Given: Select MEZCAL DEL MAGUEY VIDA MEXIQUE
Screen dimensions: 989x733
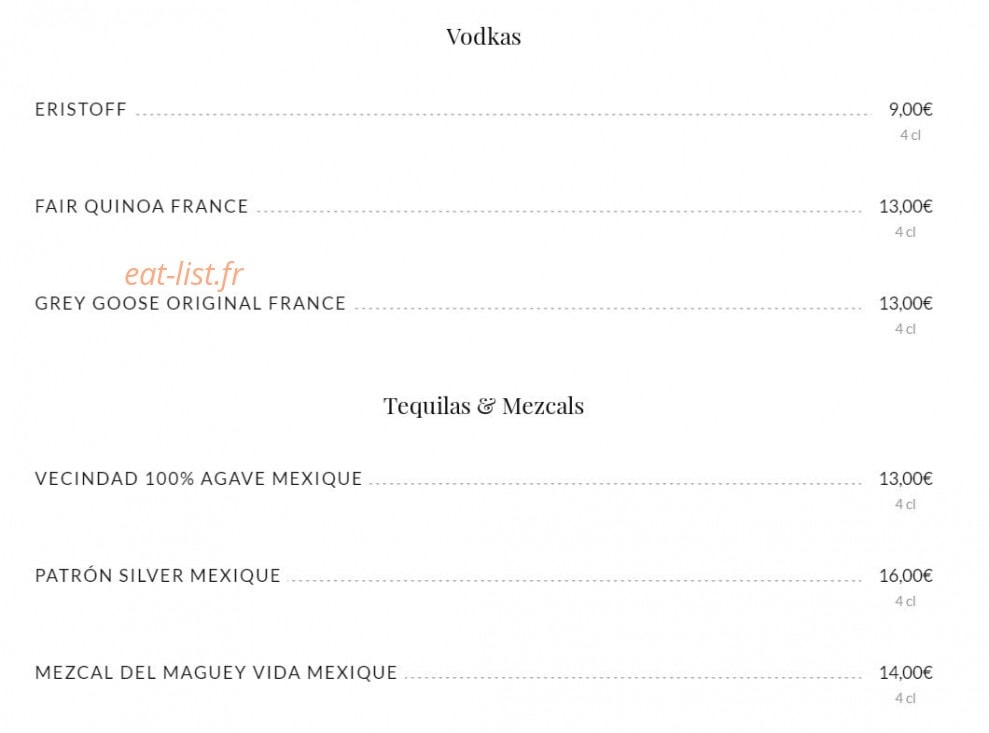Looking at the screenshot, I should (216, 673).
